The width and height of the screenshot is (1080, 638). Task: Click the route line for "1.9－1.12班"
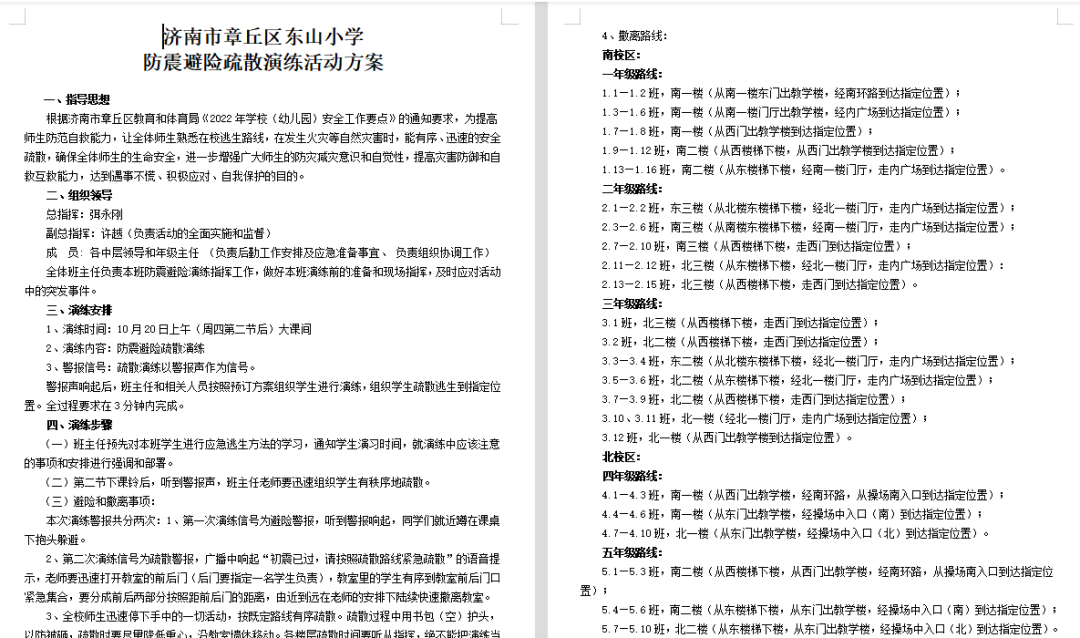tap(778, 150)
